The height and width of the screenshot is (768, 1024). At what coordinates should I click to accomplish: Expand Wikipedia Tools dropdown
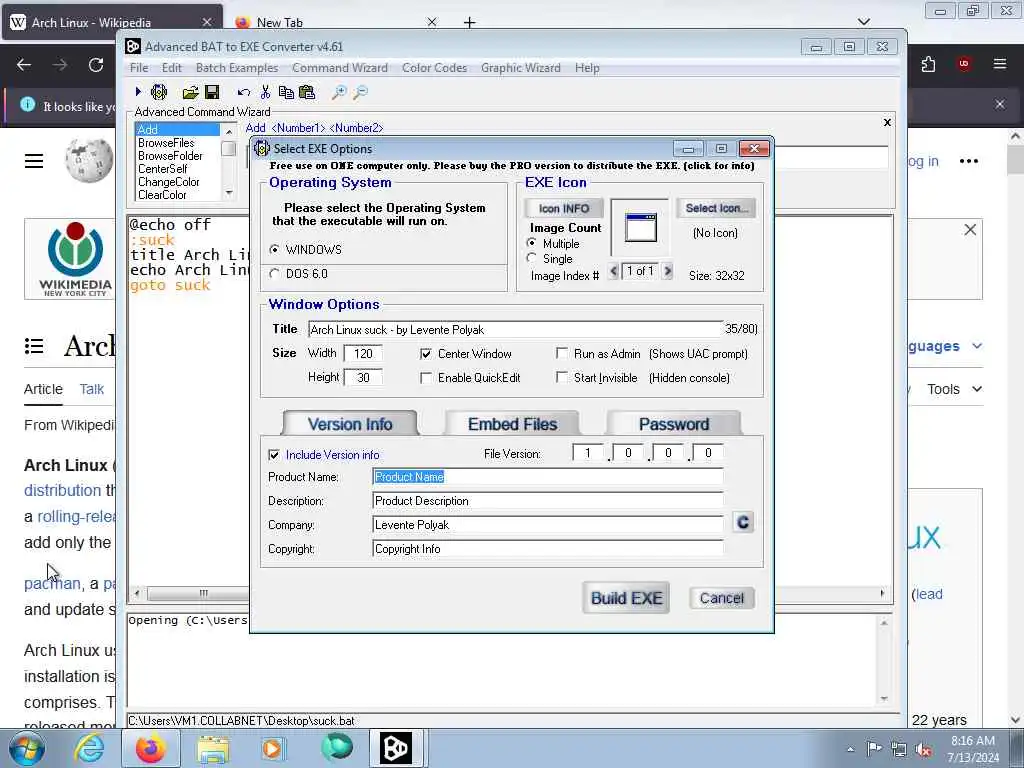tap(955, 389)
